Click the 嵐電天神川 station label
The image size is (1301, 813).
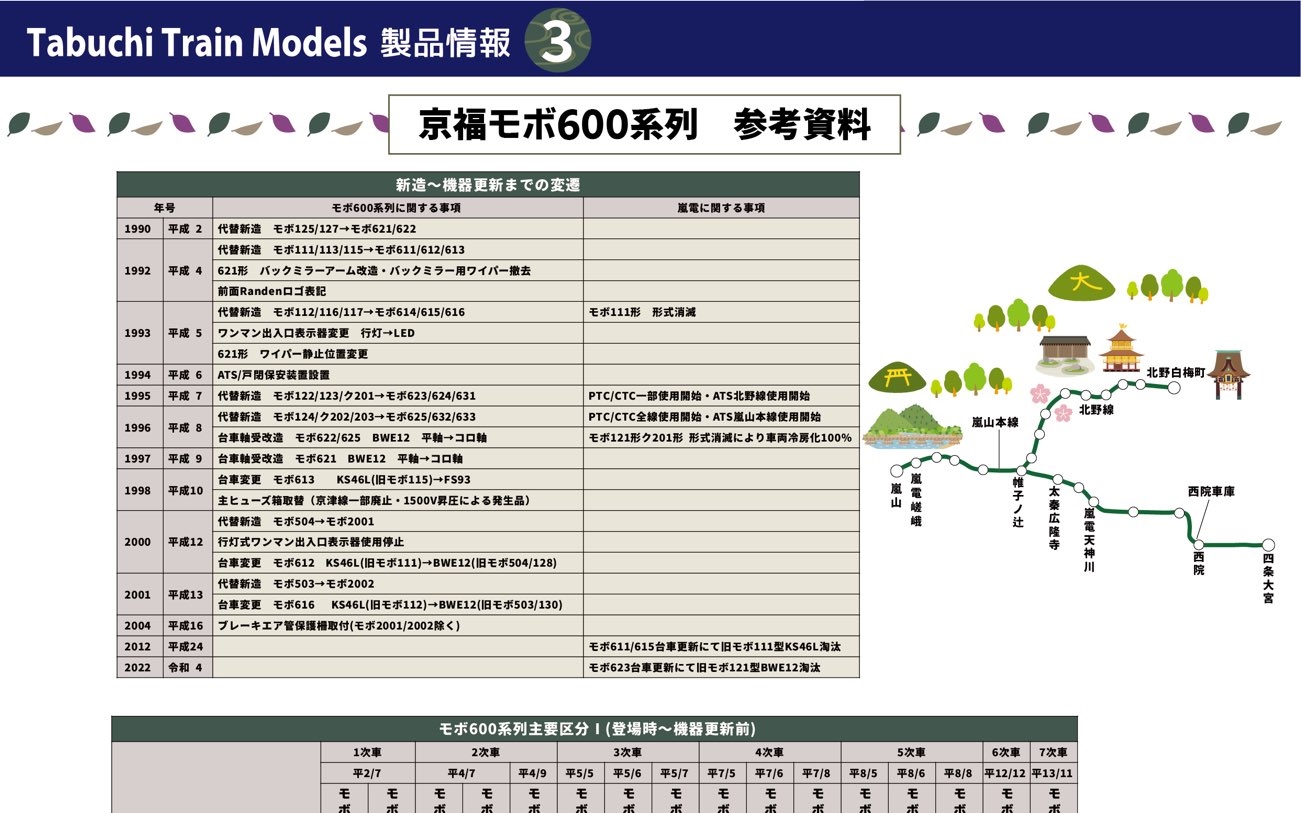1090,540
